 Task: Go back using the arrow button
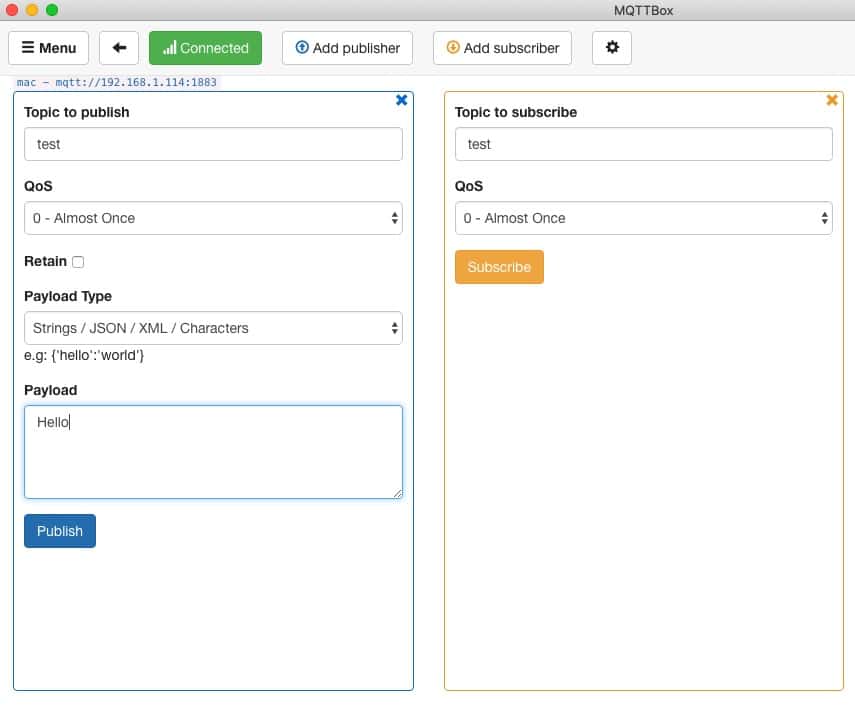point(119,48)
